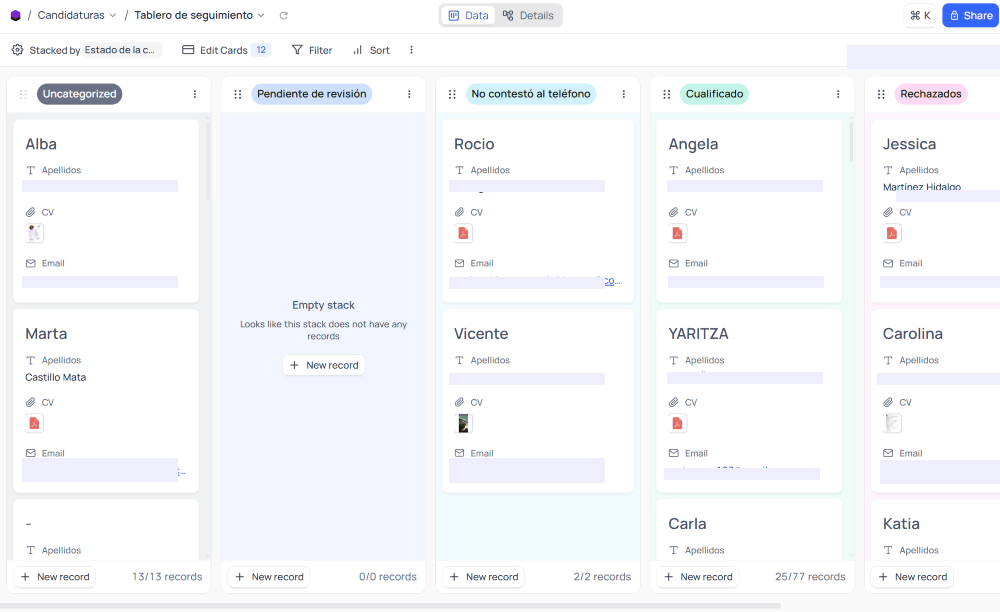
Task: Open the Carla record card
Action: click(x=749, y=530)
